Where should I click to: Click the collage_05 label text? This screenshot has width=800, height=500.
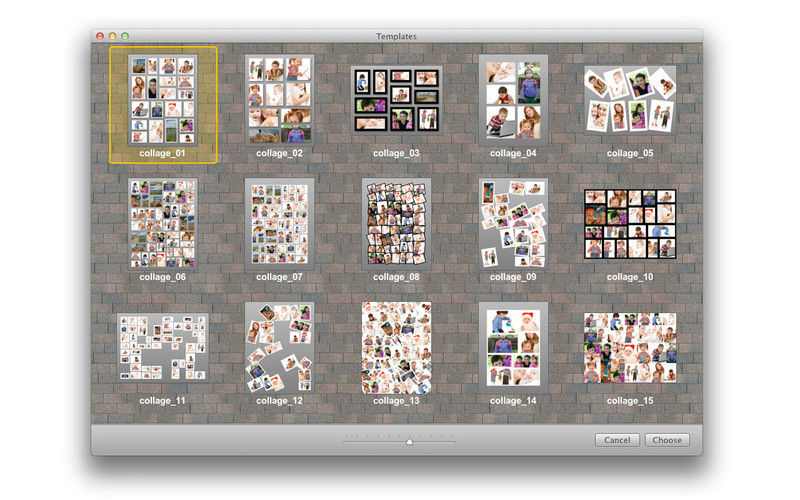[630, 153]
